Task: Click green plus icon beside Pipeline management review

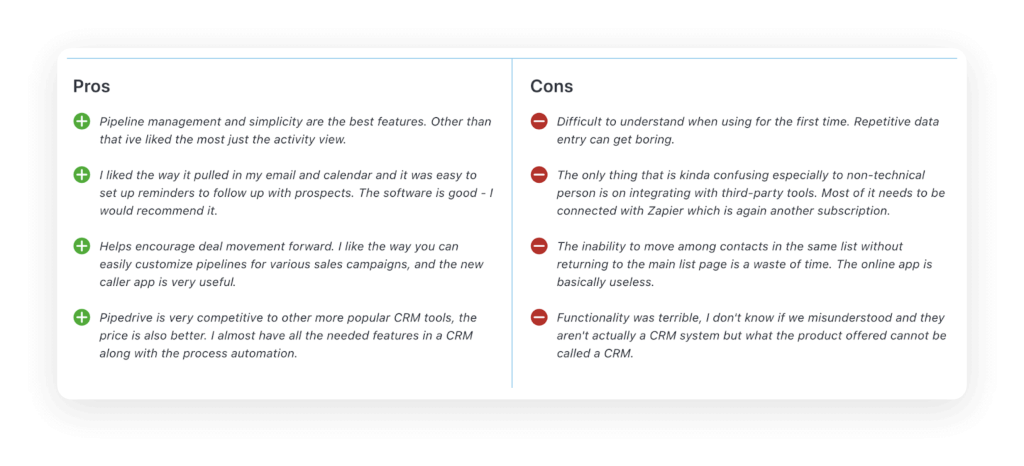Action: point(81,121)
